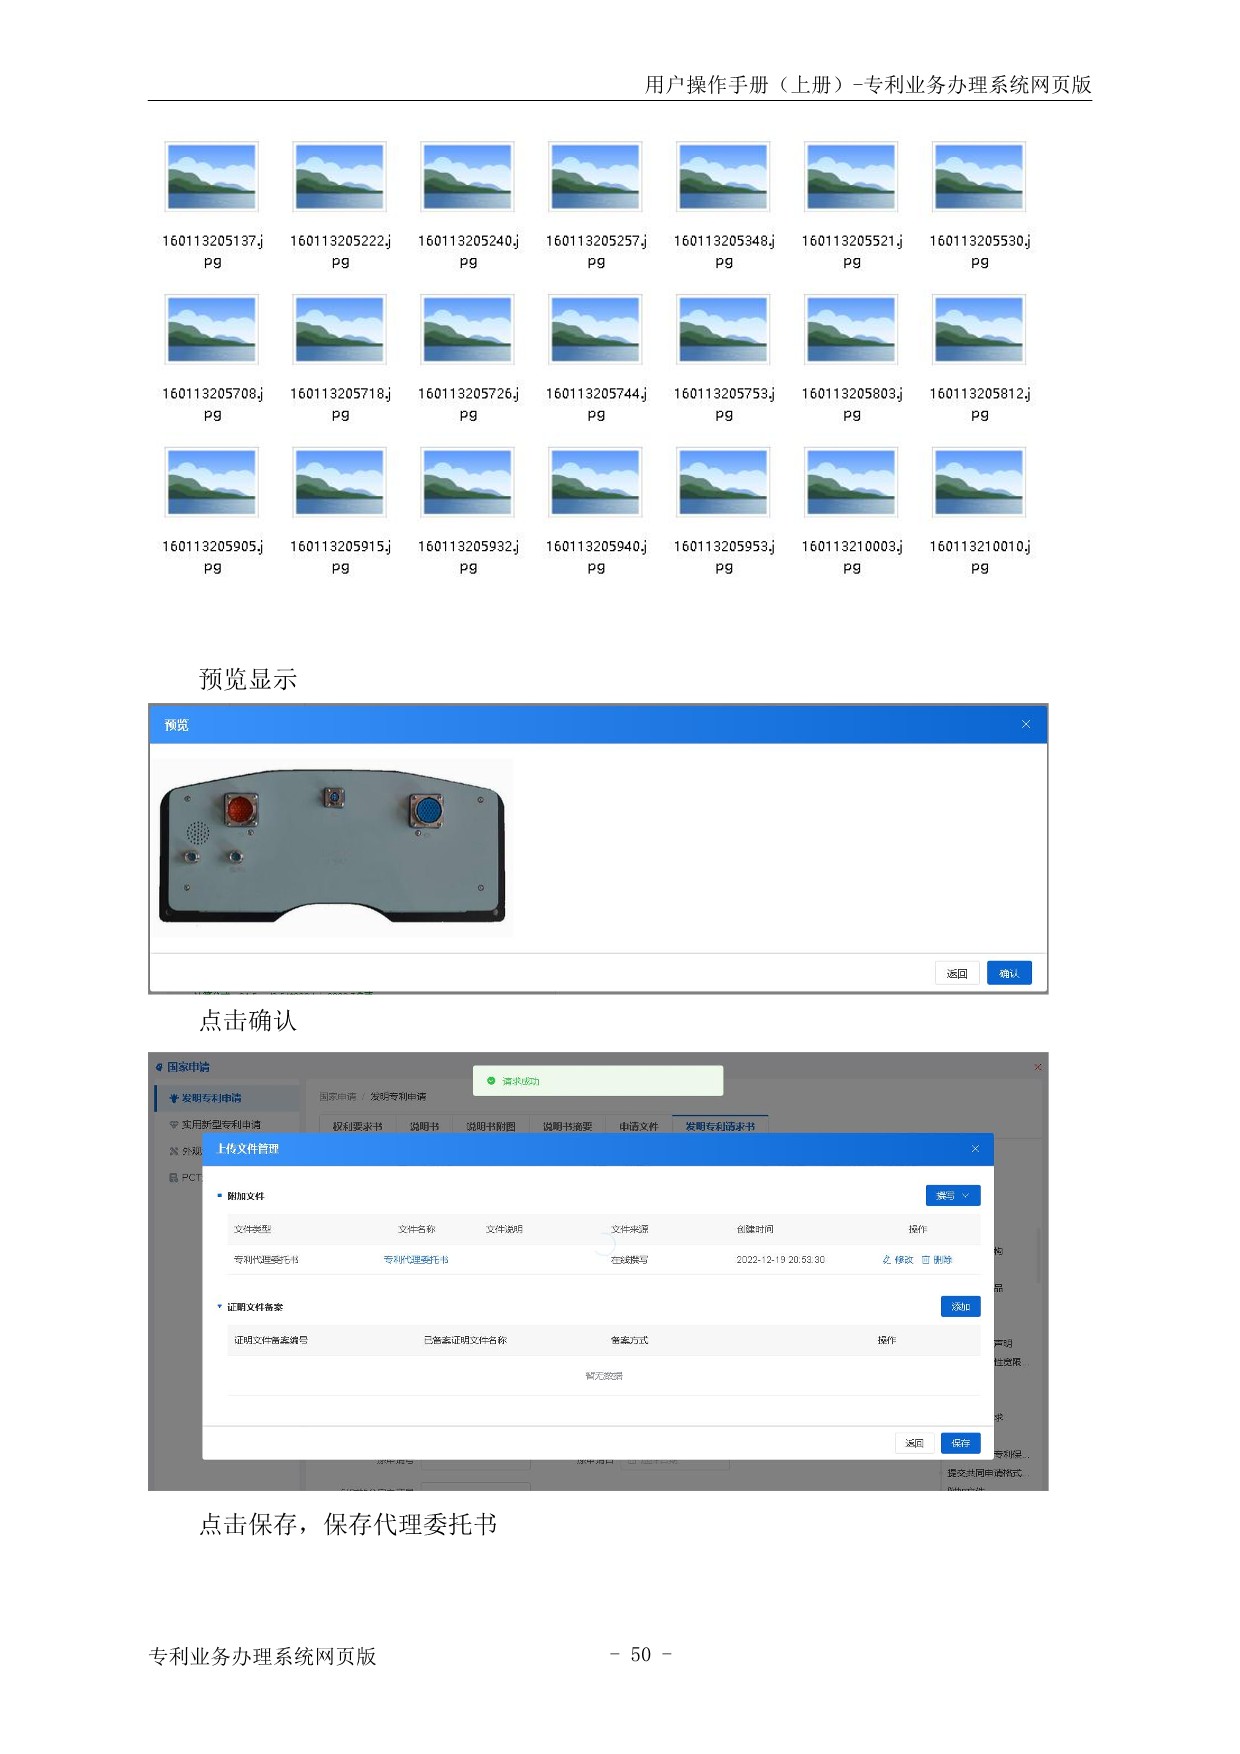The height and width of the screenshot is (1754, 1240).
Task: Click the device preview image
Action: pos(332,848)
